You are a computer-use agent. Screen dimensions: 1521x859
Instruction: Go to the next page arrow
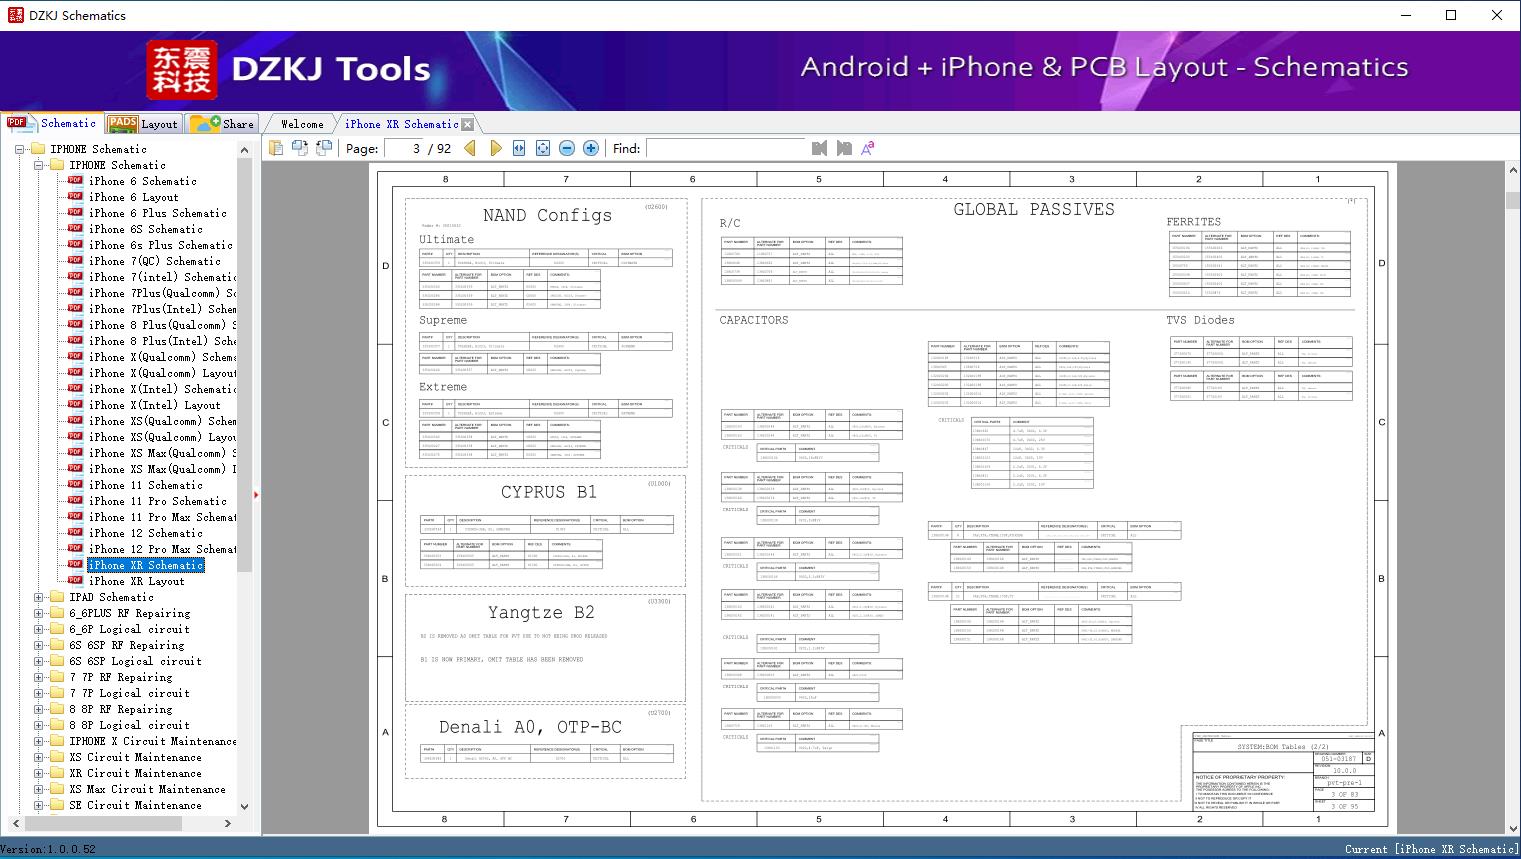[495, 148]
